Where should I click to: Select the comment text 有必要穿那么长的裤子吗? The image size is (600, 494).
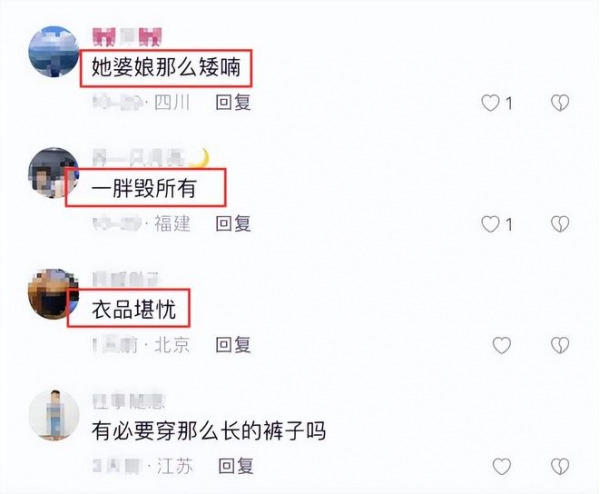point(209,431)
